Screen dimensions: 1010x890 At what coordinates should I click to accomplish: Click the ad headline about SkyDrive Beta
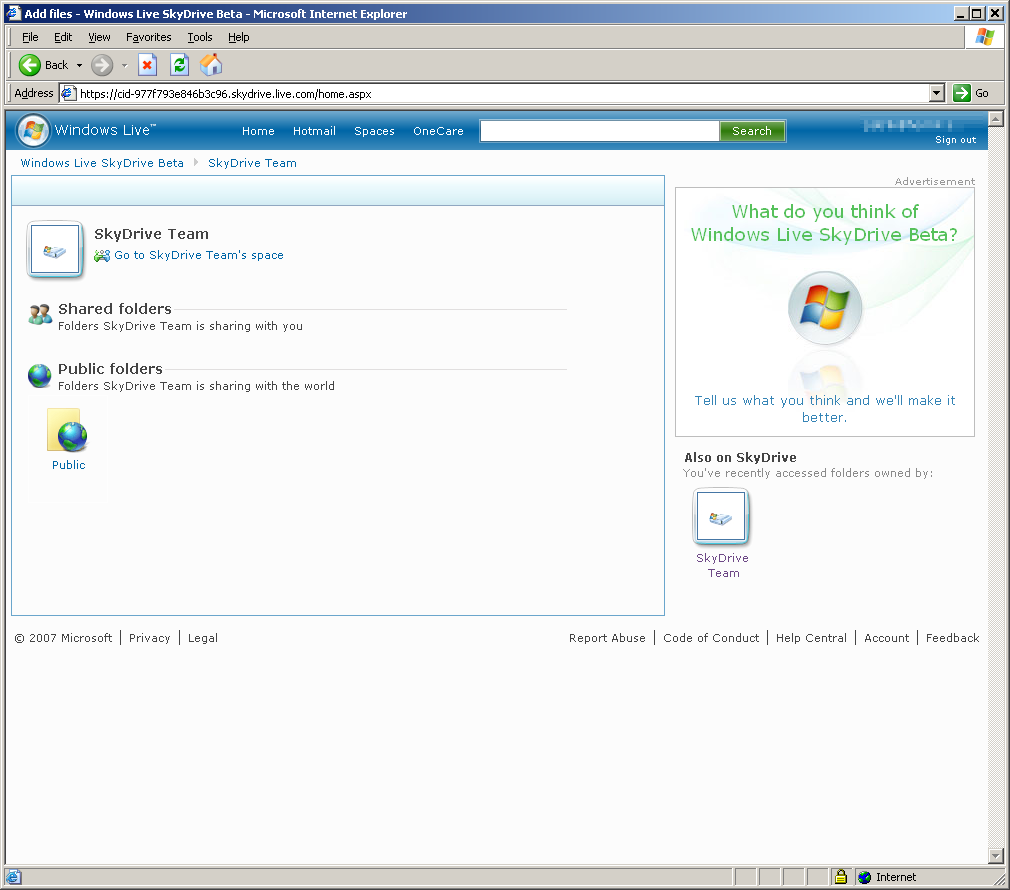pyautogui.click(x=824, y=223)
